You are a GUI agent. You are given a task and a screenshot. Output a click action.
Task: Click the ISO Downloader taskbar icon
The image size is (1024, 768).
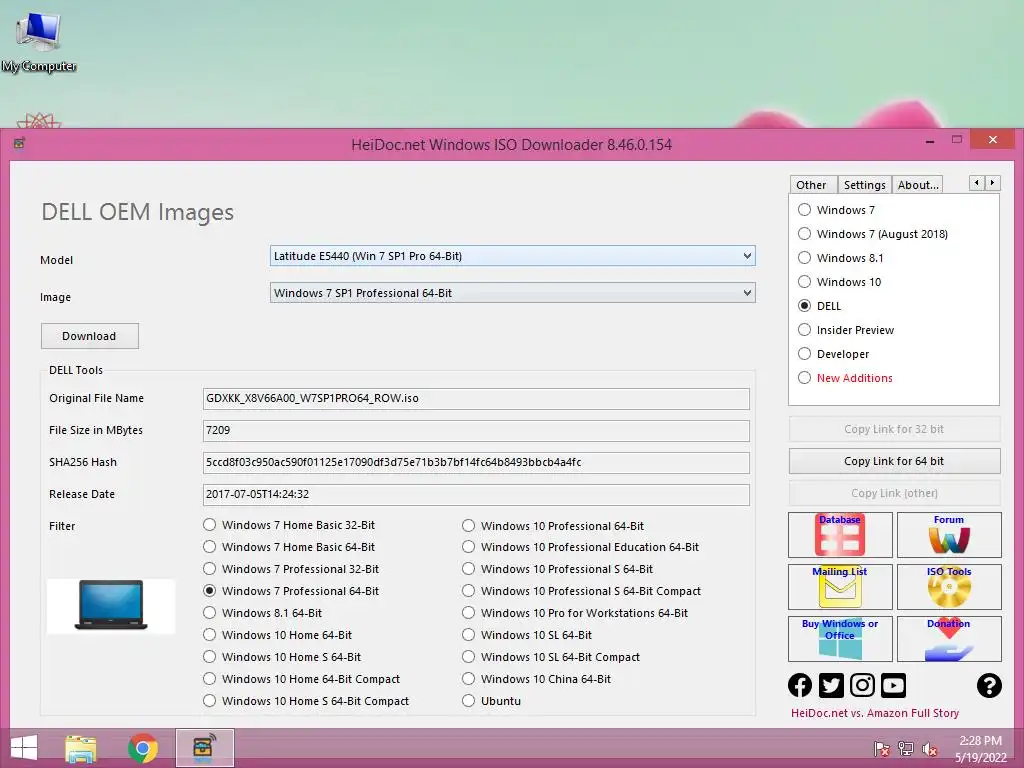click(204, 748)
